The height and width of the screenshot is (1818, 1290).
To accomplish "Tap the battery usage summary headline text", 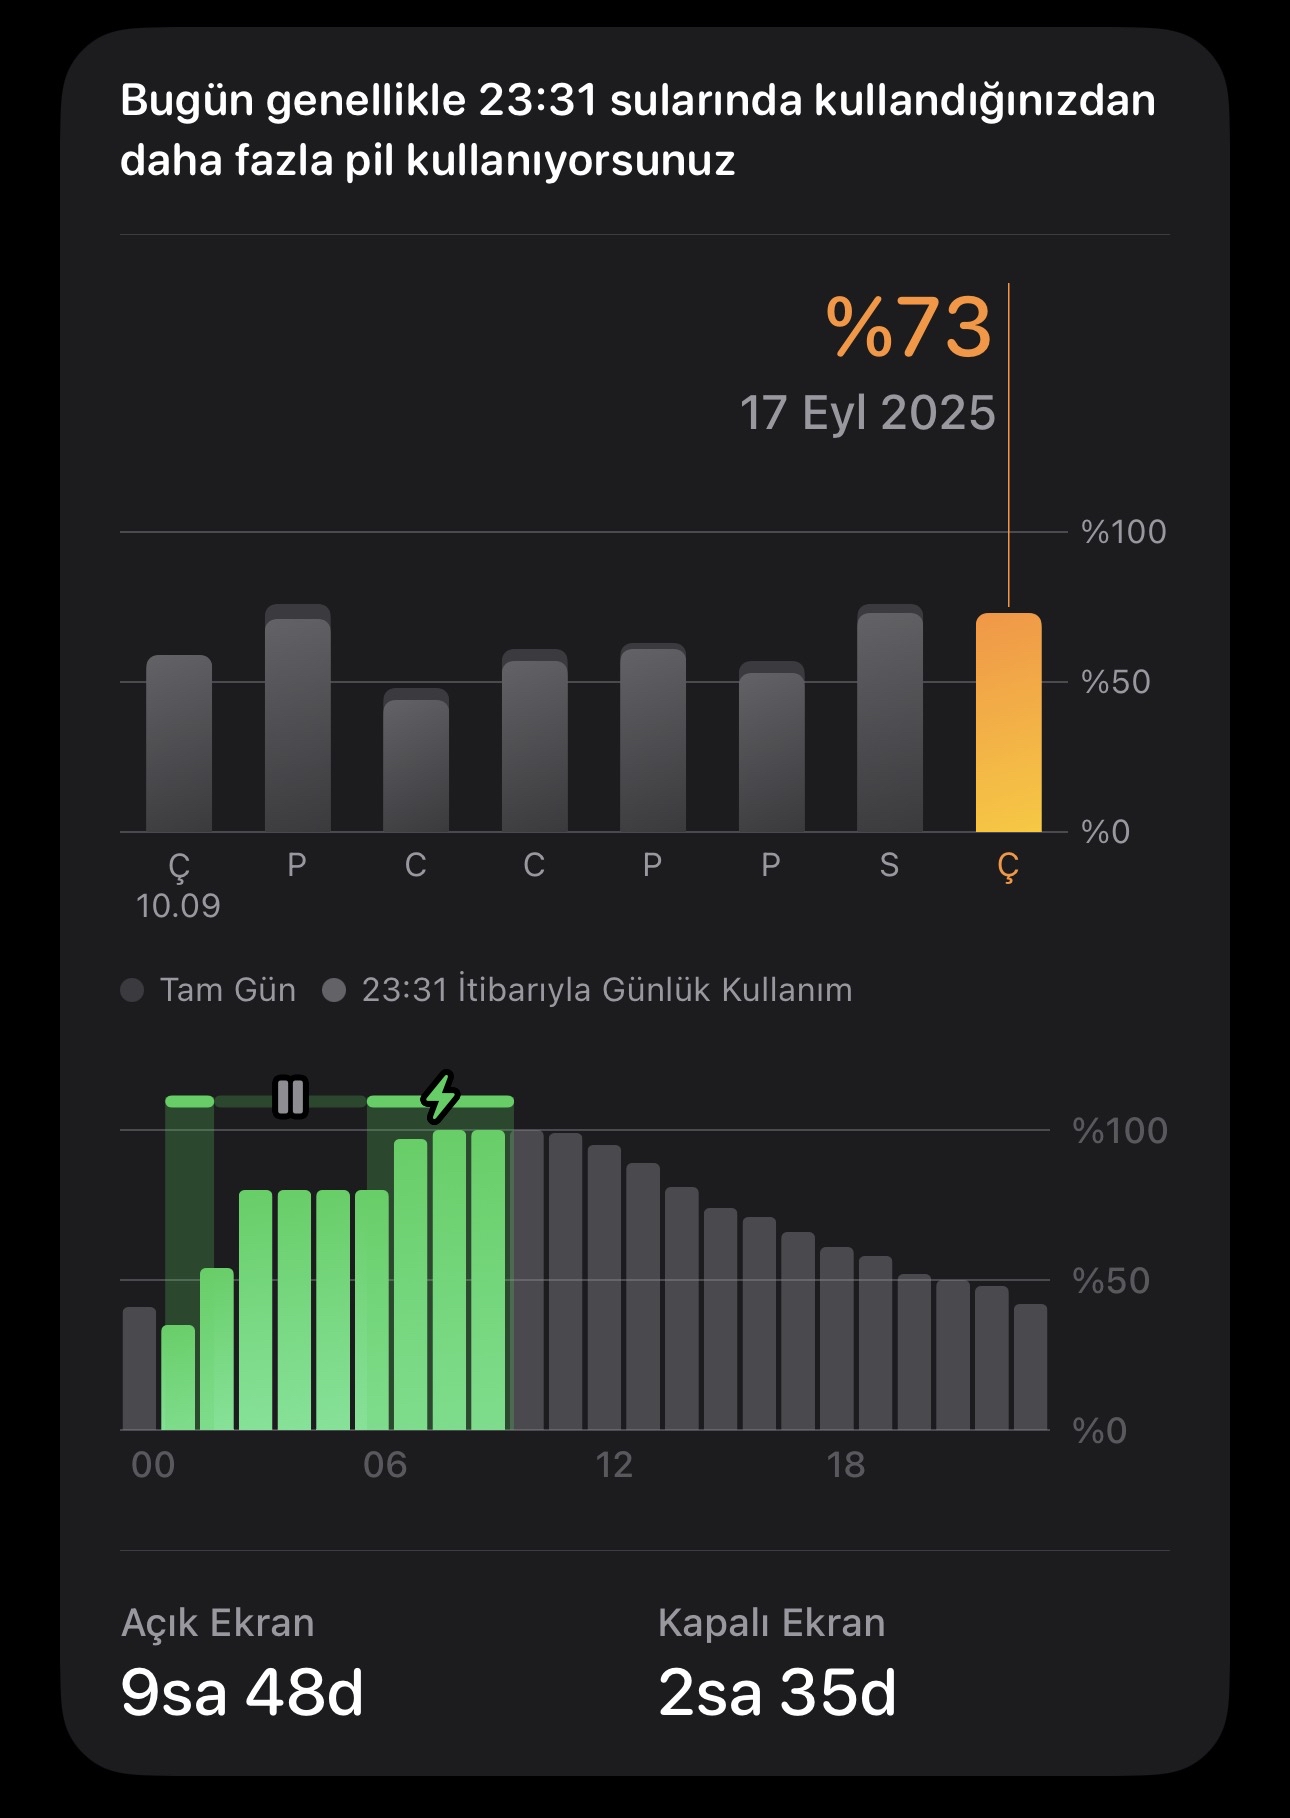I will [x=638, y=130].
